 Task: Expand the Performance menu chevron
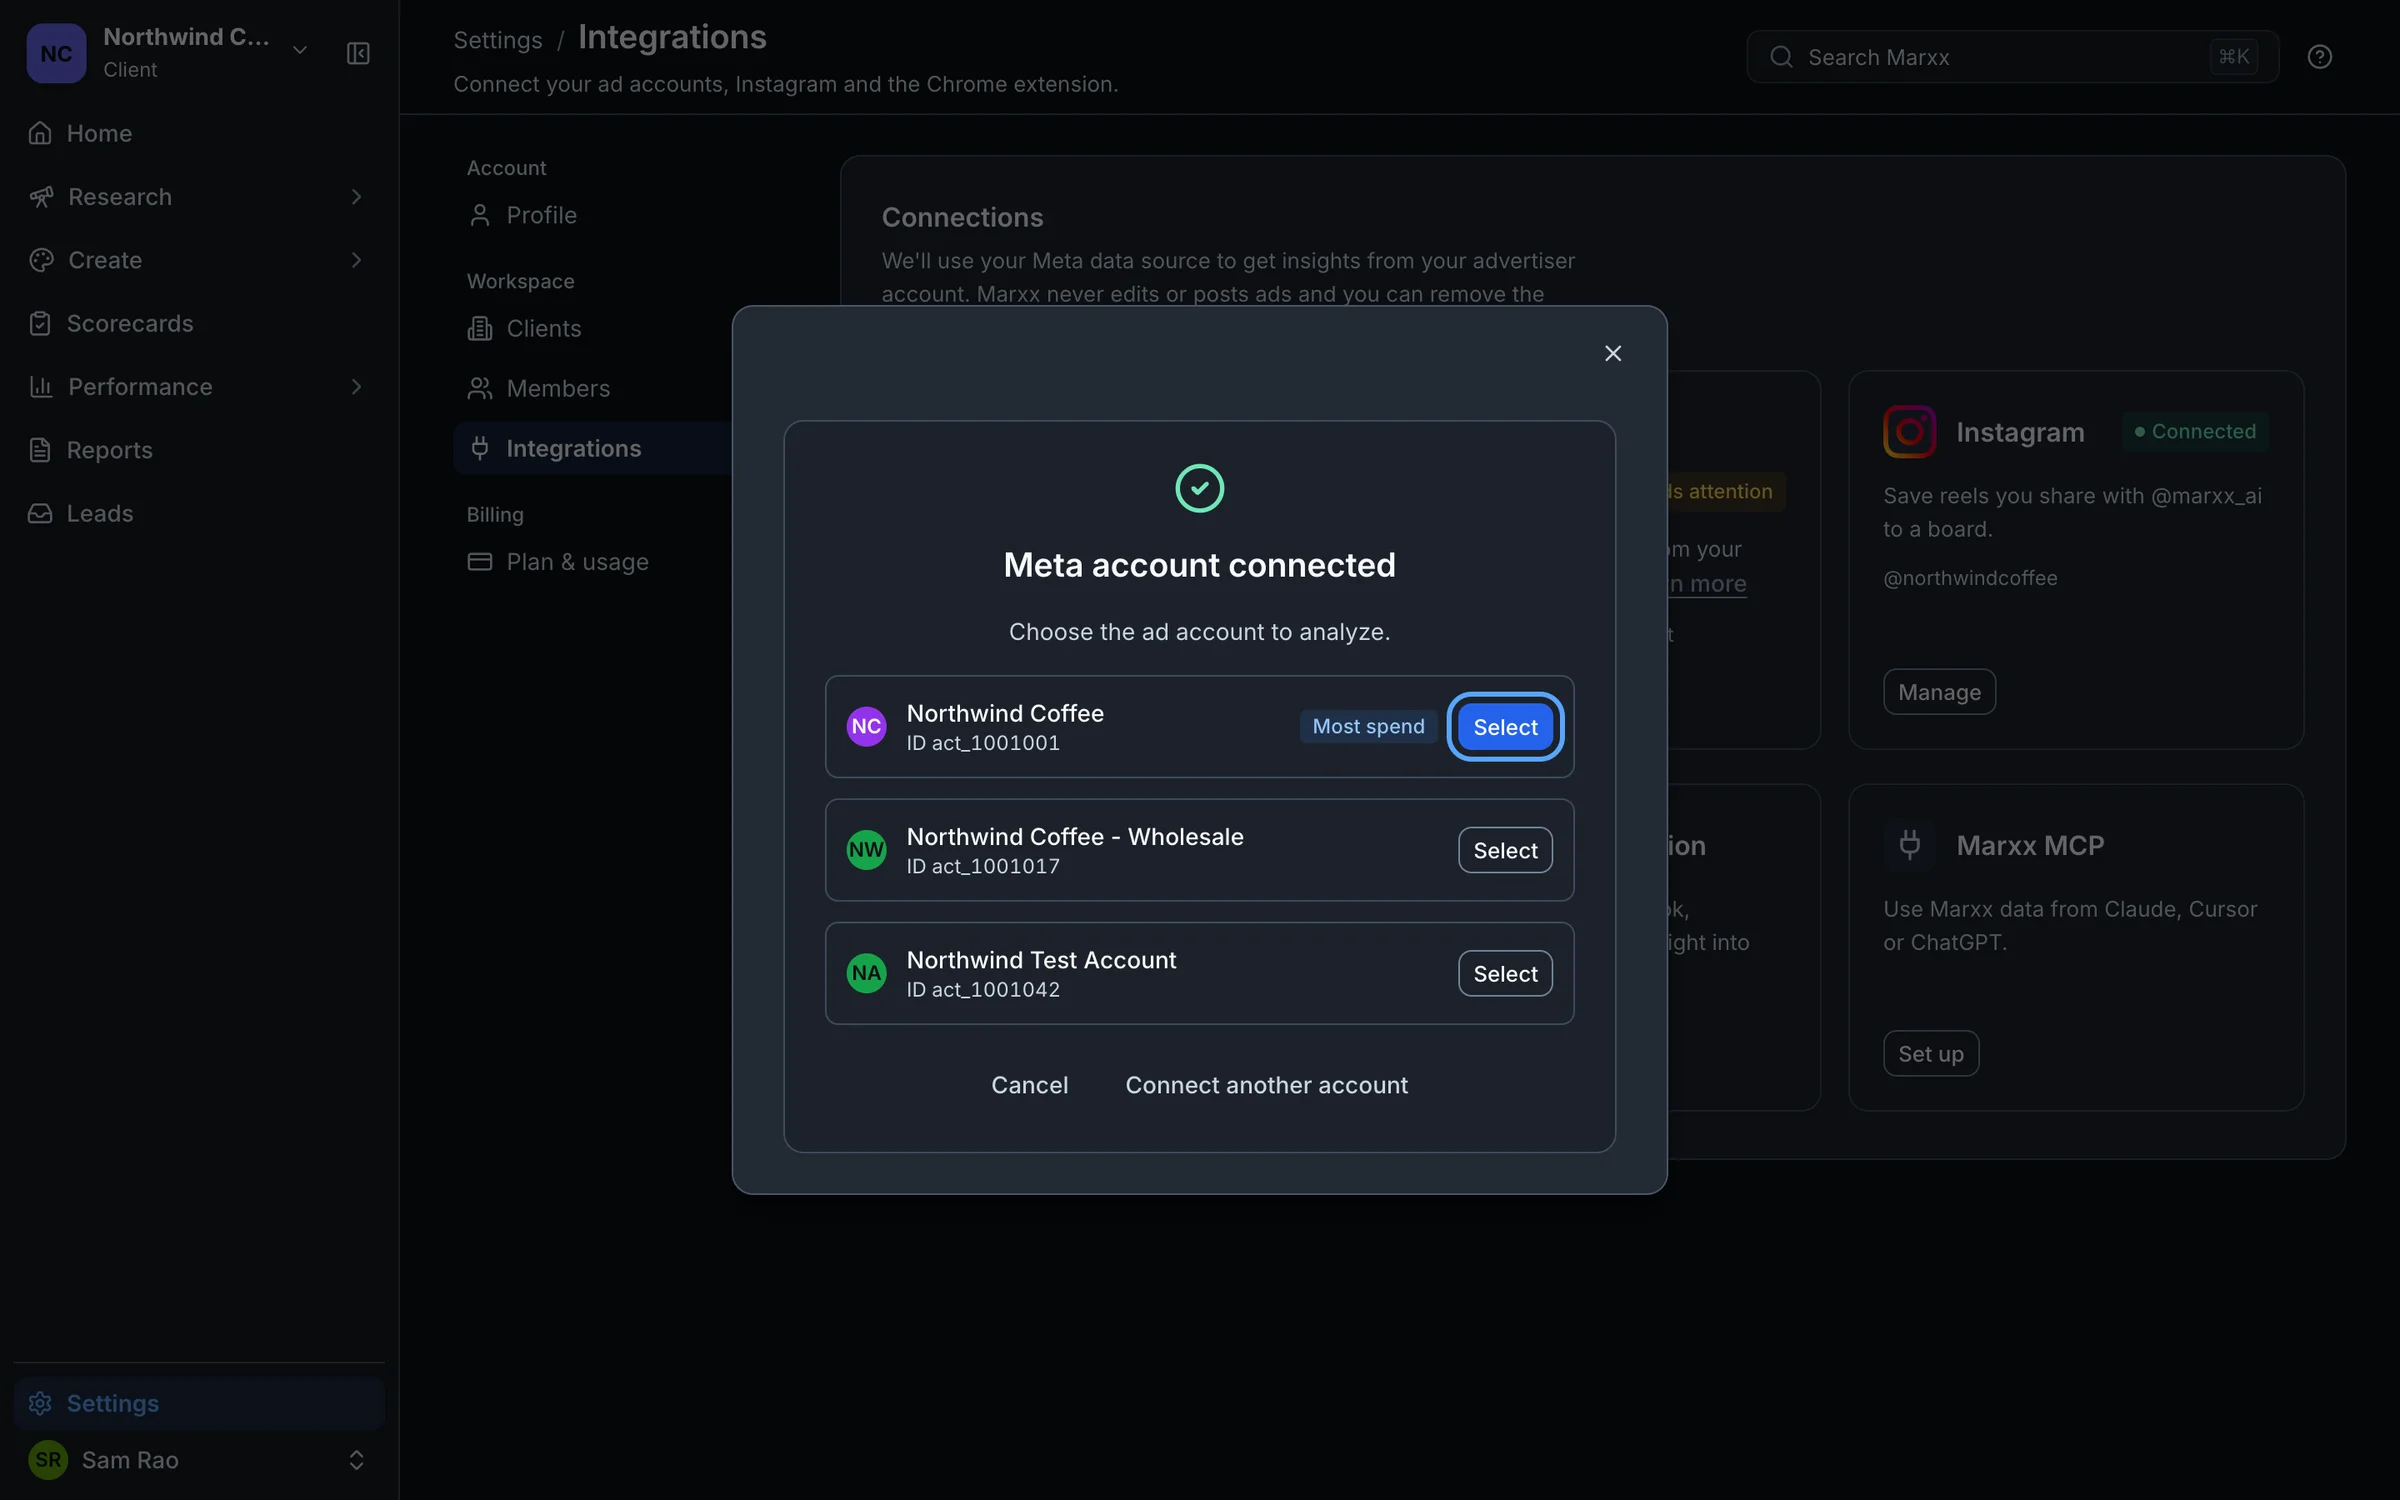pos(356,387)
